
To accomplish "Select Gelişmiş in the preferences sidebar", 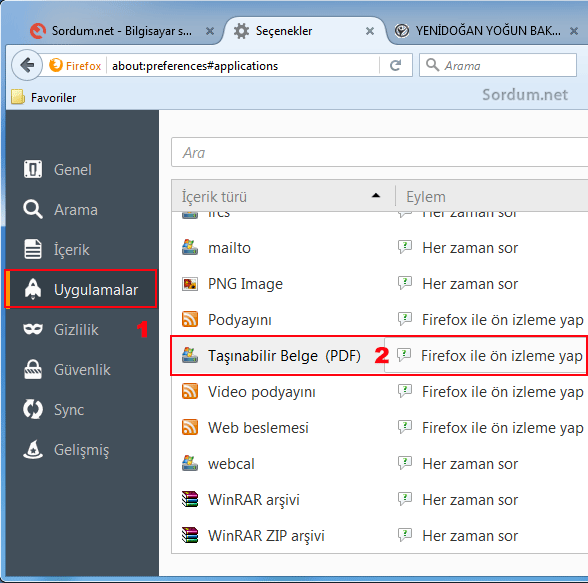I will (x=82, y=449).
